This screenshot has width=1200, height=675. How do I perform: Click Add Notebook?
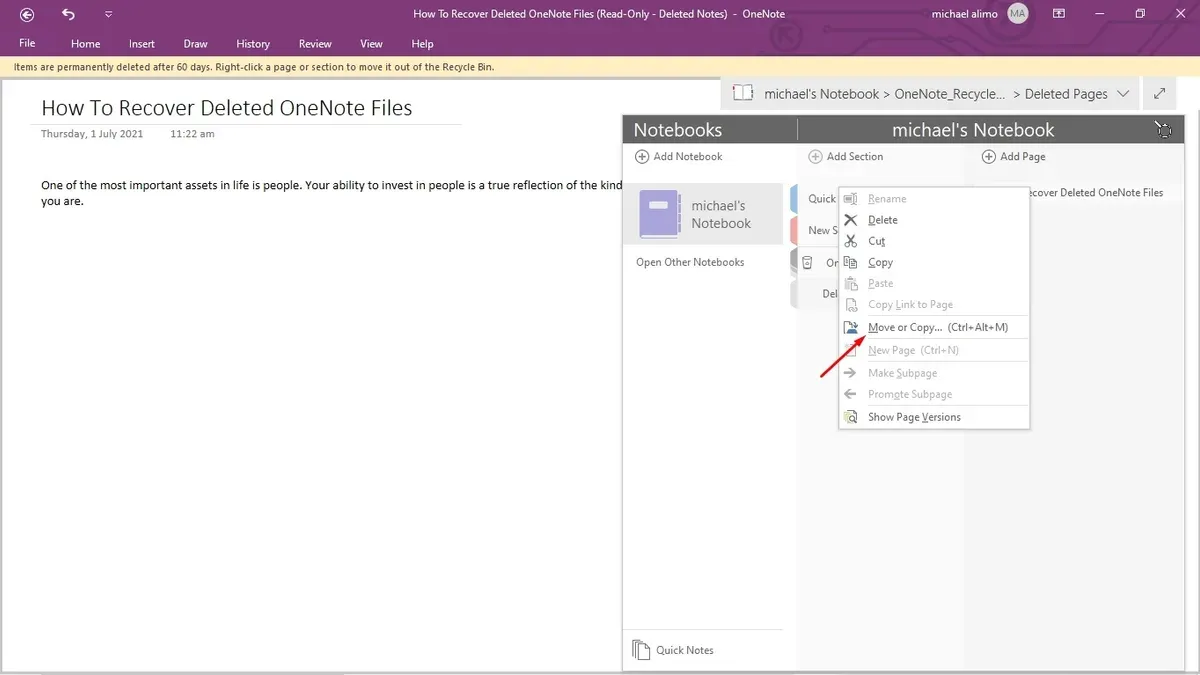point(679,156)
